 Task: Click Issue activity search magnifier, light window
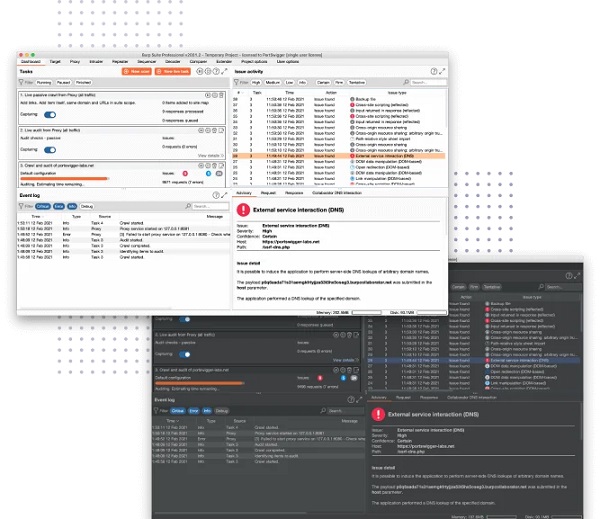(x=406, y=82)
